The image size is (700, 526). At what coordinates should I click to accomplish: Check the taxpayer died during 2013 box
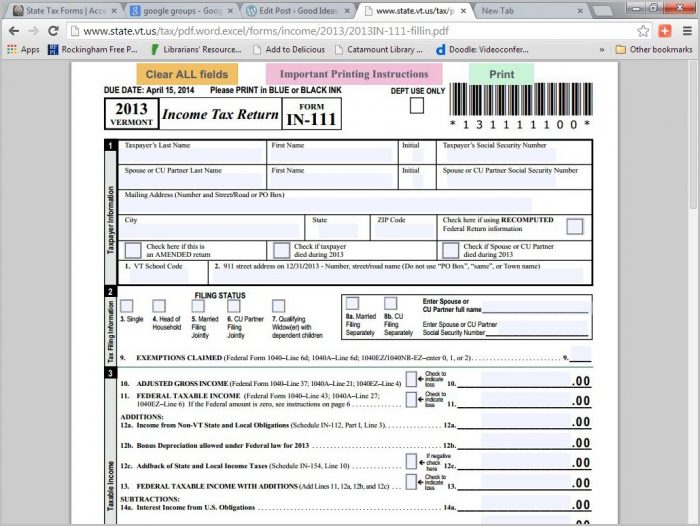[x=281, y=250]
